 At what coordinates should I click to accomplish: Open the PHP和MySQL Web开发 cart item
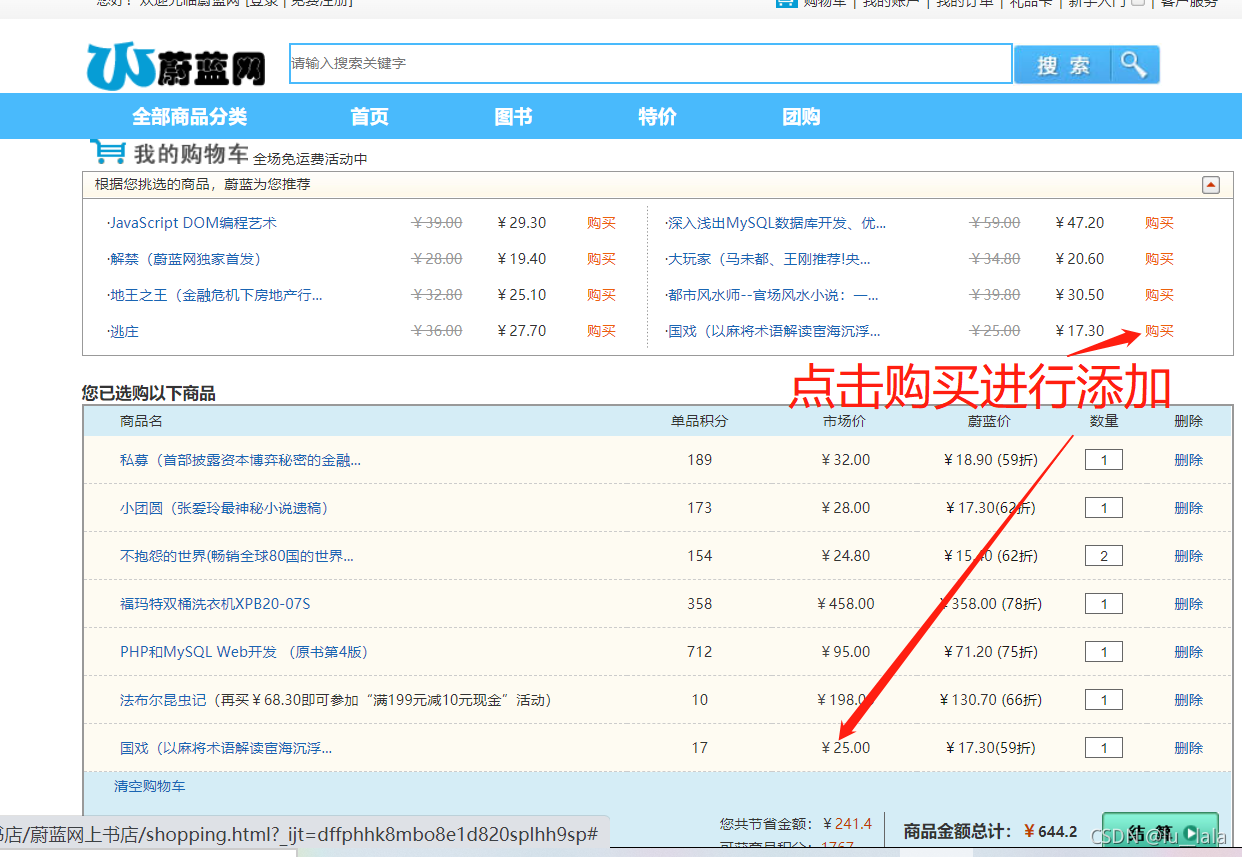244,652
